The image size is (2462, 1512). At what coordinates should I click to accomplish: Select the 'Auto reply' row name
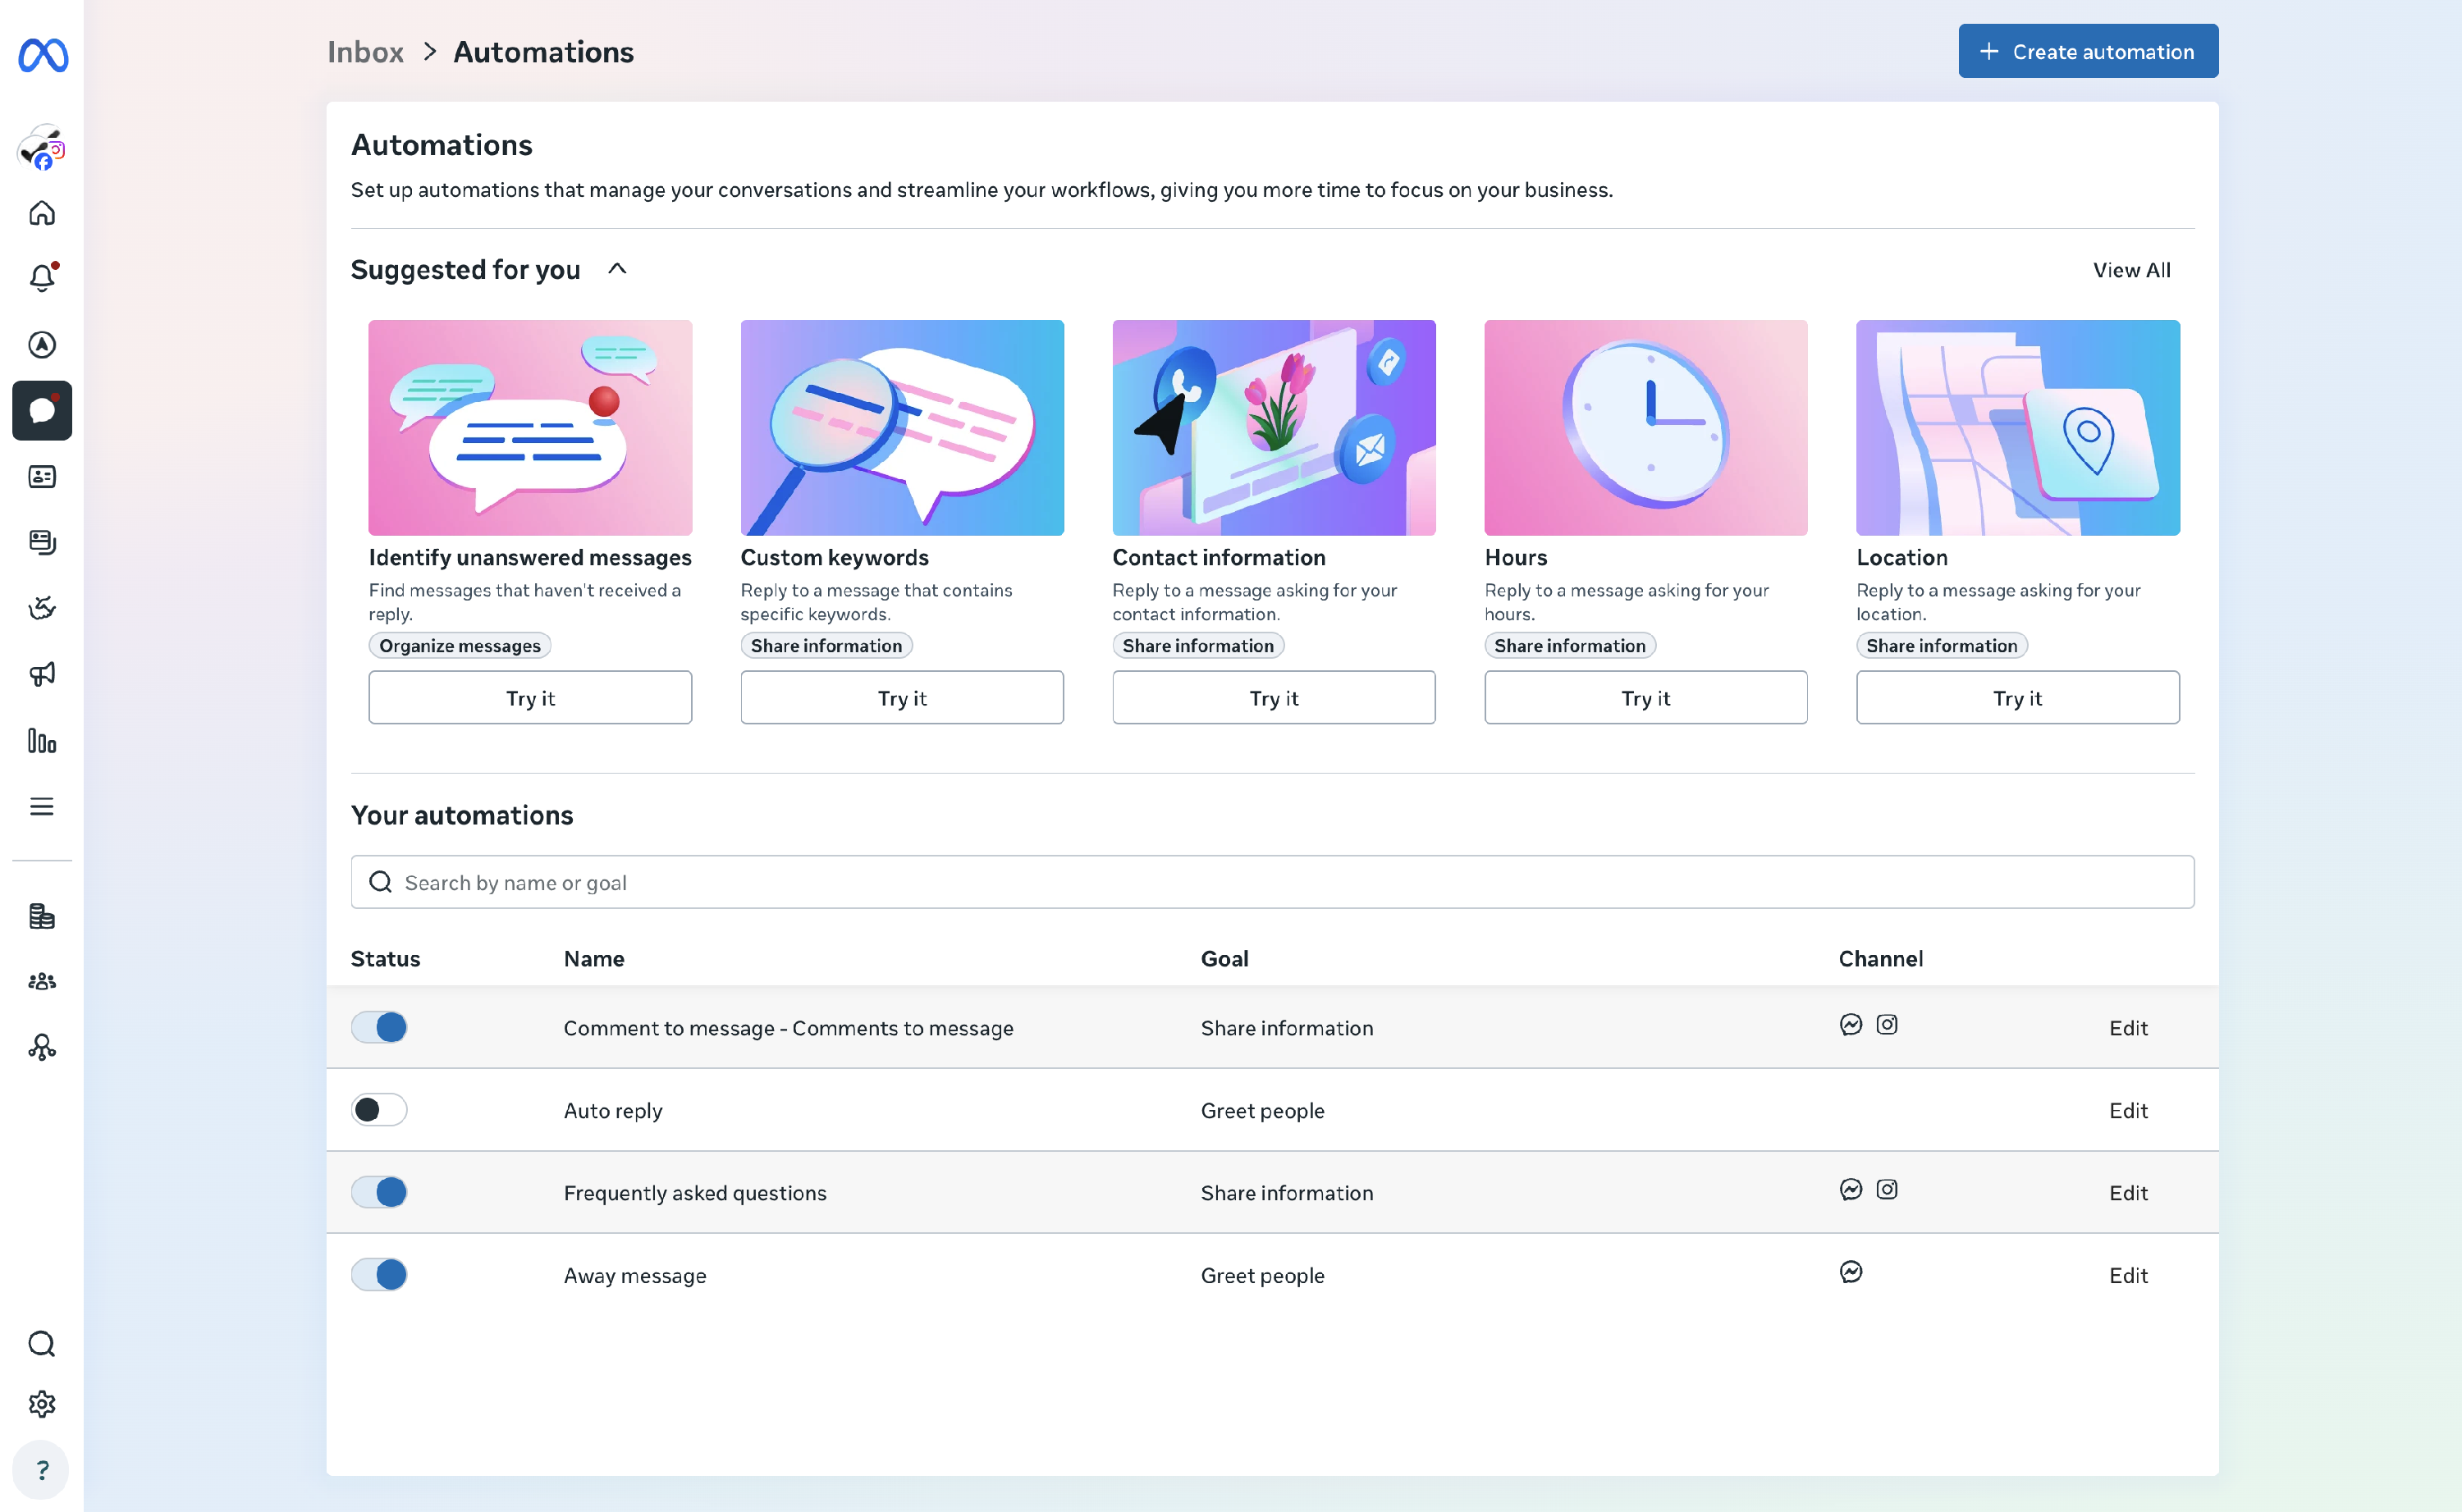tap(613, 1111)
